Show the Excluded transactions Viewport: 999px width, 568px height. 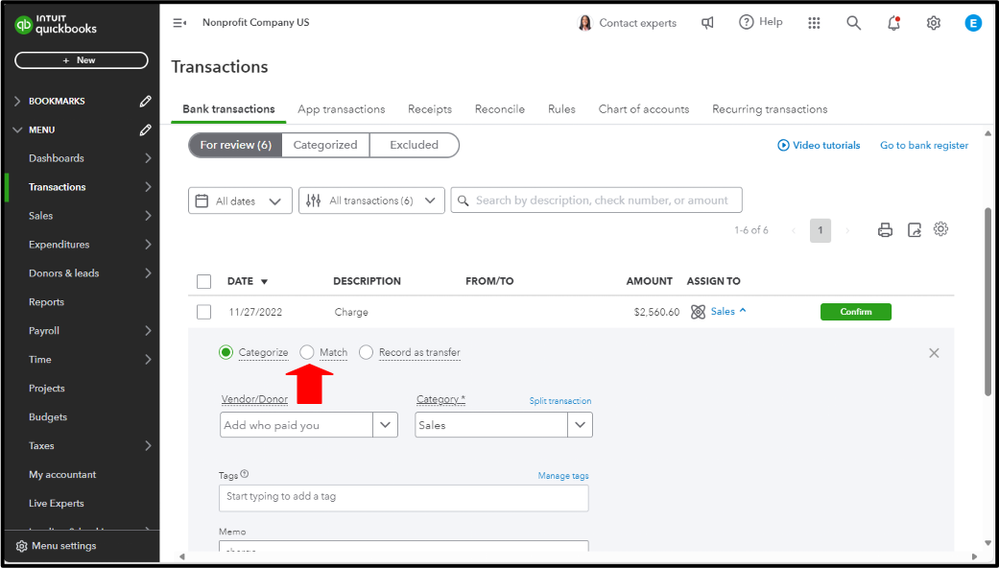tap(414, 145)
